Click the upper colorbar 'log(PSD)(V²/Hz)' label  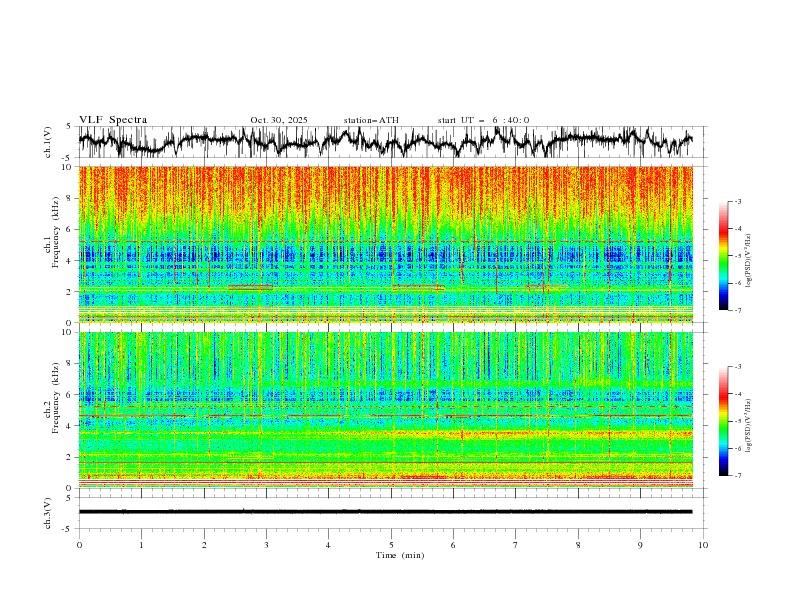coord(749,261)
